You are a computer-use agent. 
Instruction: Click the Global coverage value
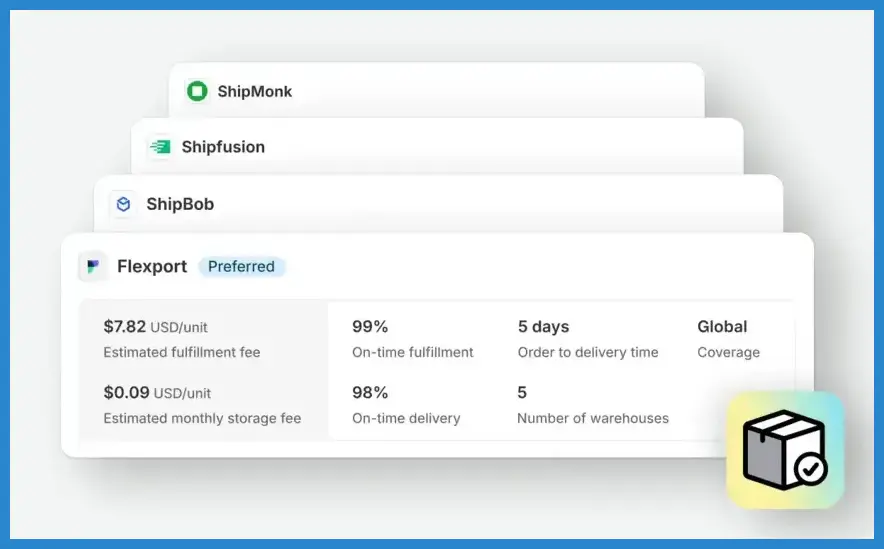click(x=722, y=326)
